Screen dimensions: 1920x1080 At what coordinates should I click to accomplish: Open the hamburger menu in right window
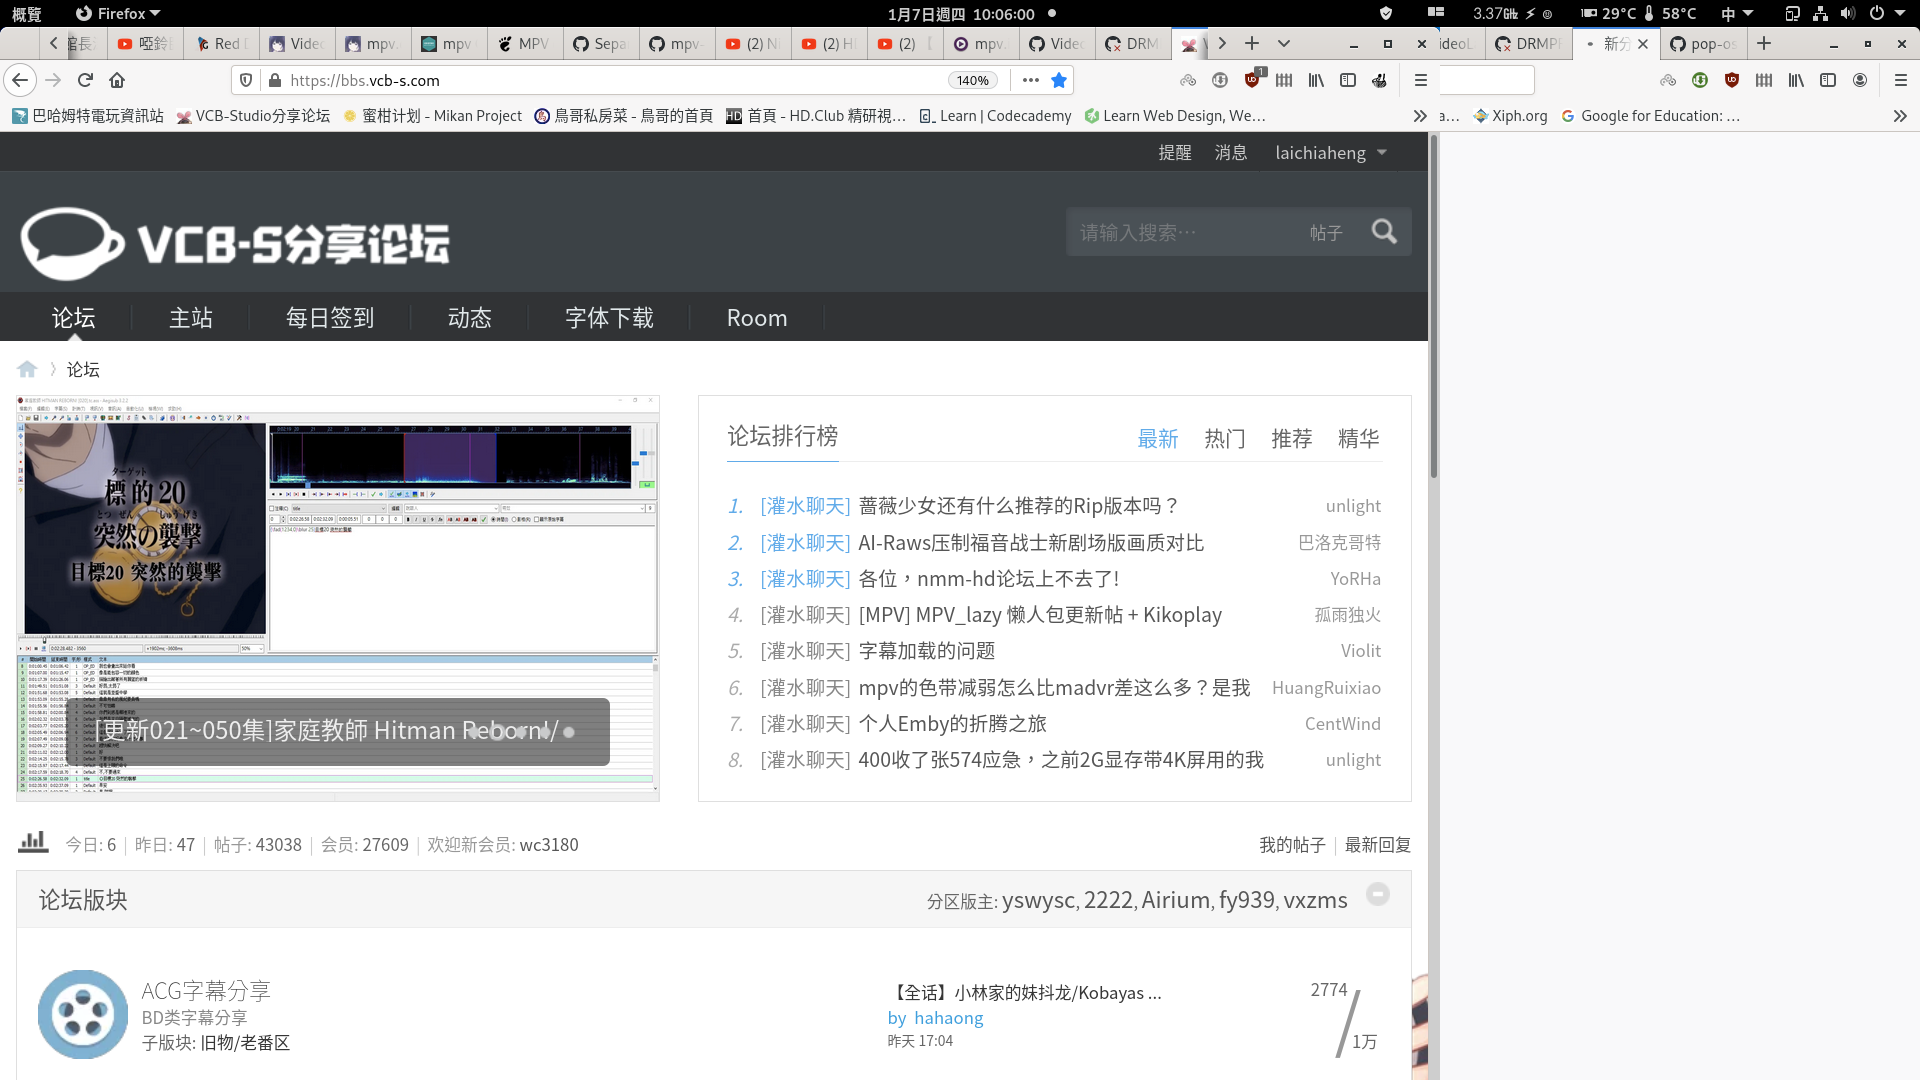[1901, 80]
